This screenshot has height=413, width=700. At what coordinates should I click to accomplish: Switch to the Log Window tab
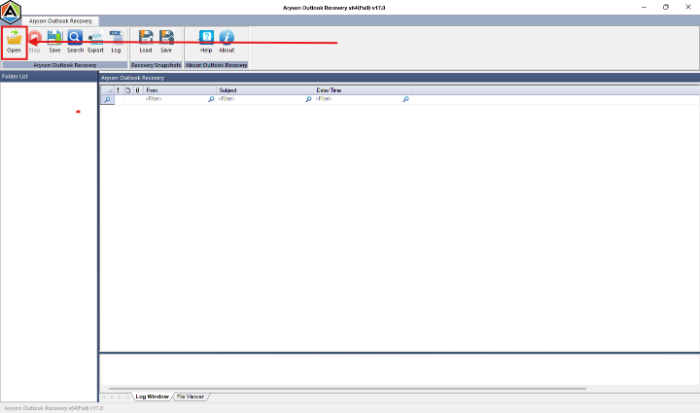tap(152, 396)
